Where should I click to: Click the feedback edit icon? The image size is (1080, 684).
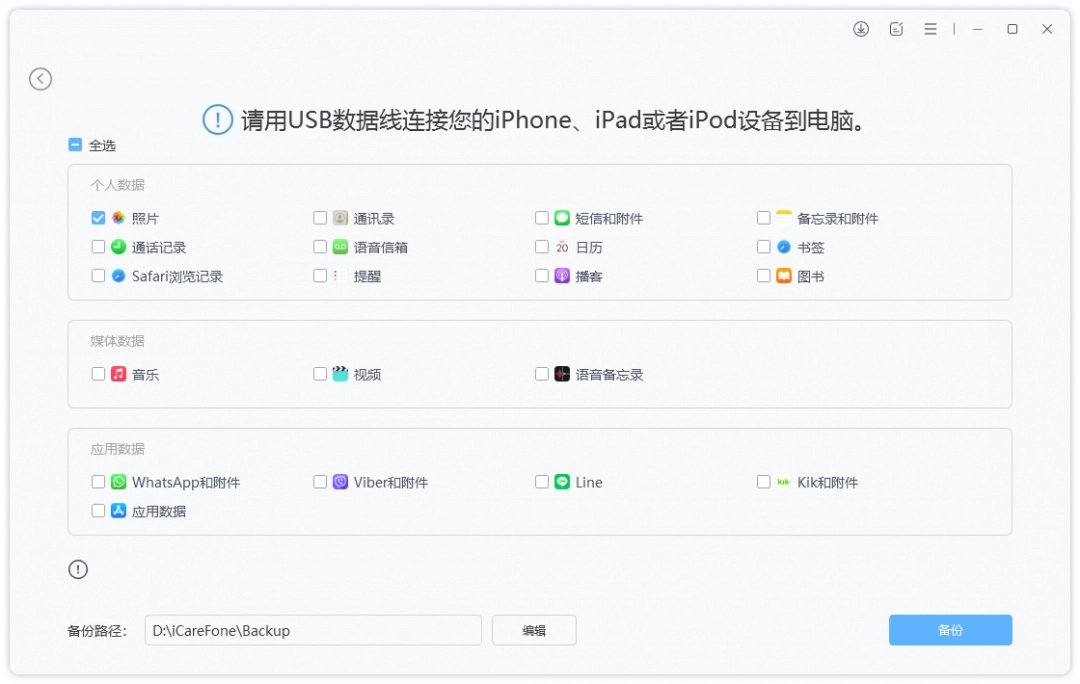[896, 28]
